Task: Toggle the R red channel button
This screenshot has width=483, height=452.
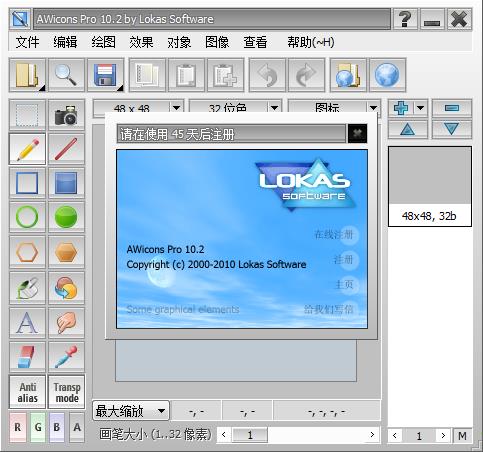Action: (x=18, y=427)
